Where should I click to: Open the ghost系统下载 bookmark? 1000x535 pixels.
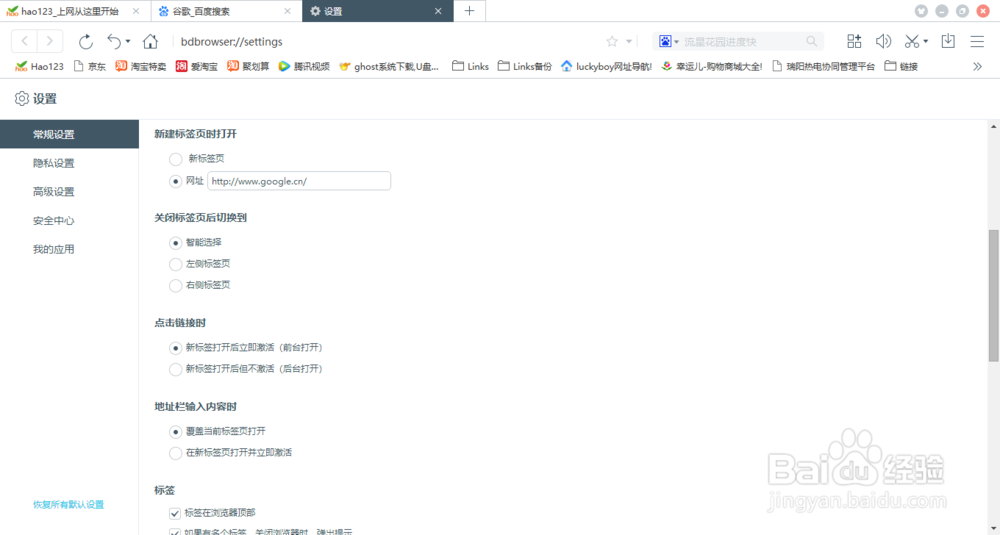tap(390, 66)
